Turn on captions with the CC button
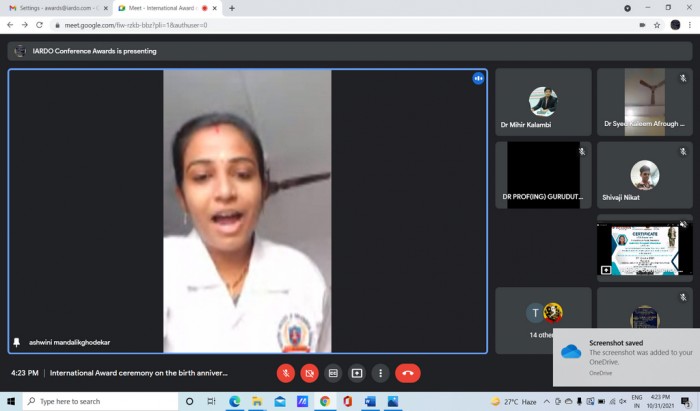700x411 pixels. click(333, 373)
